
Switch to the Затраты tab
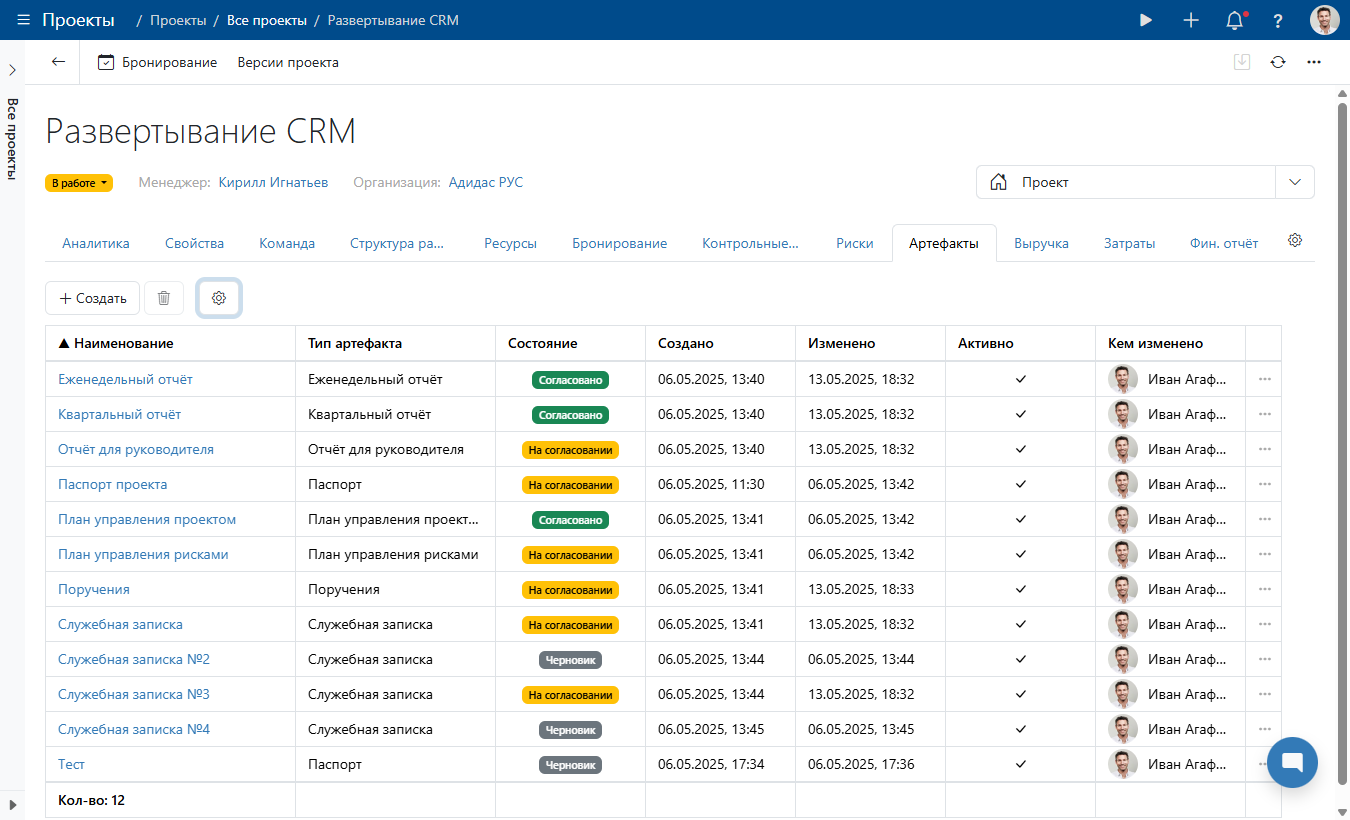point(1129,243)
